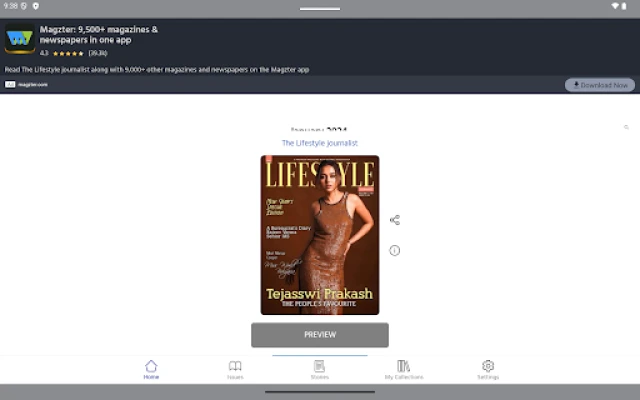Image resolution: width=640 pixels, height=400 pixels.
Task: Tap the bottom gesture navigation bar
Action: coord(319,392)
